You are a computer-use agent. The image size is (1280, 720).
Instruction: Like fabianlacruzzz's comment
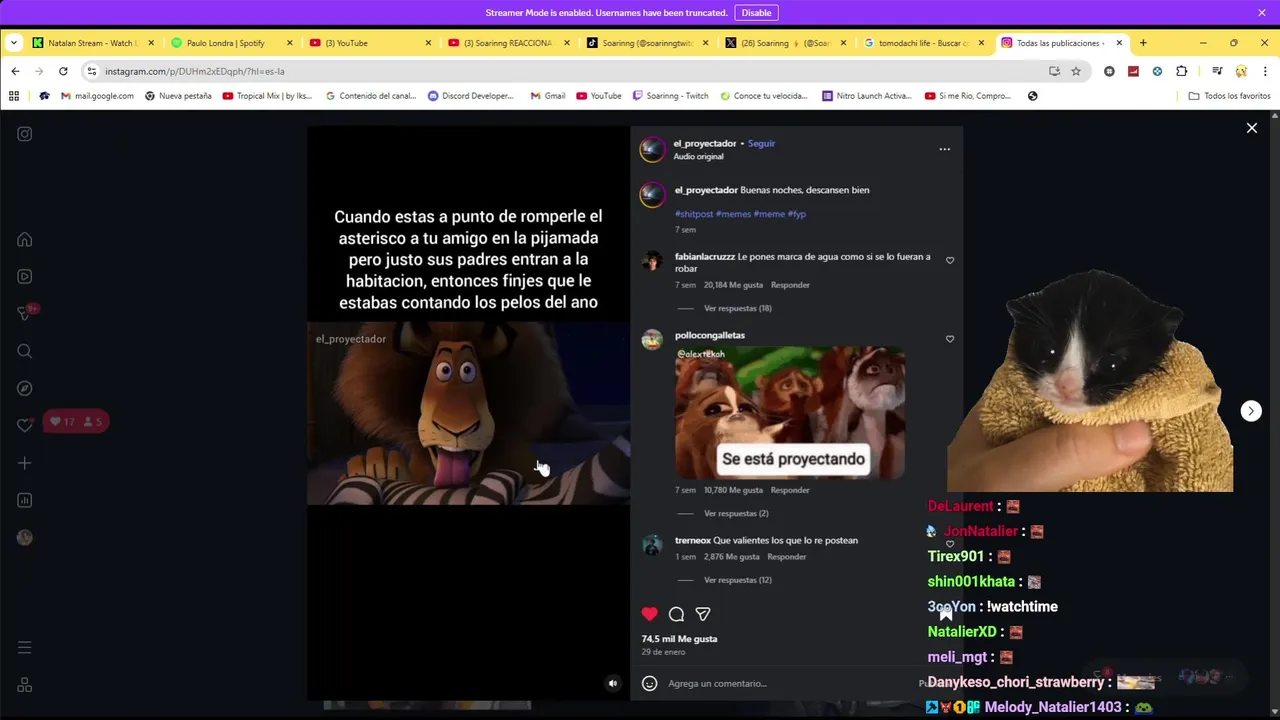950,260
